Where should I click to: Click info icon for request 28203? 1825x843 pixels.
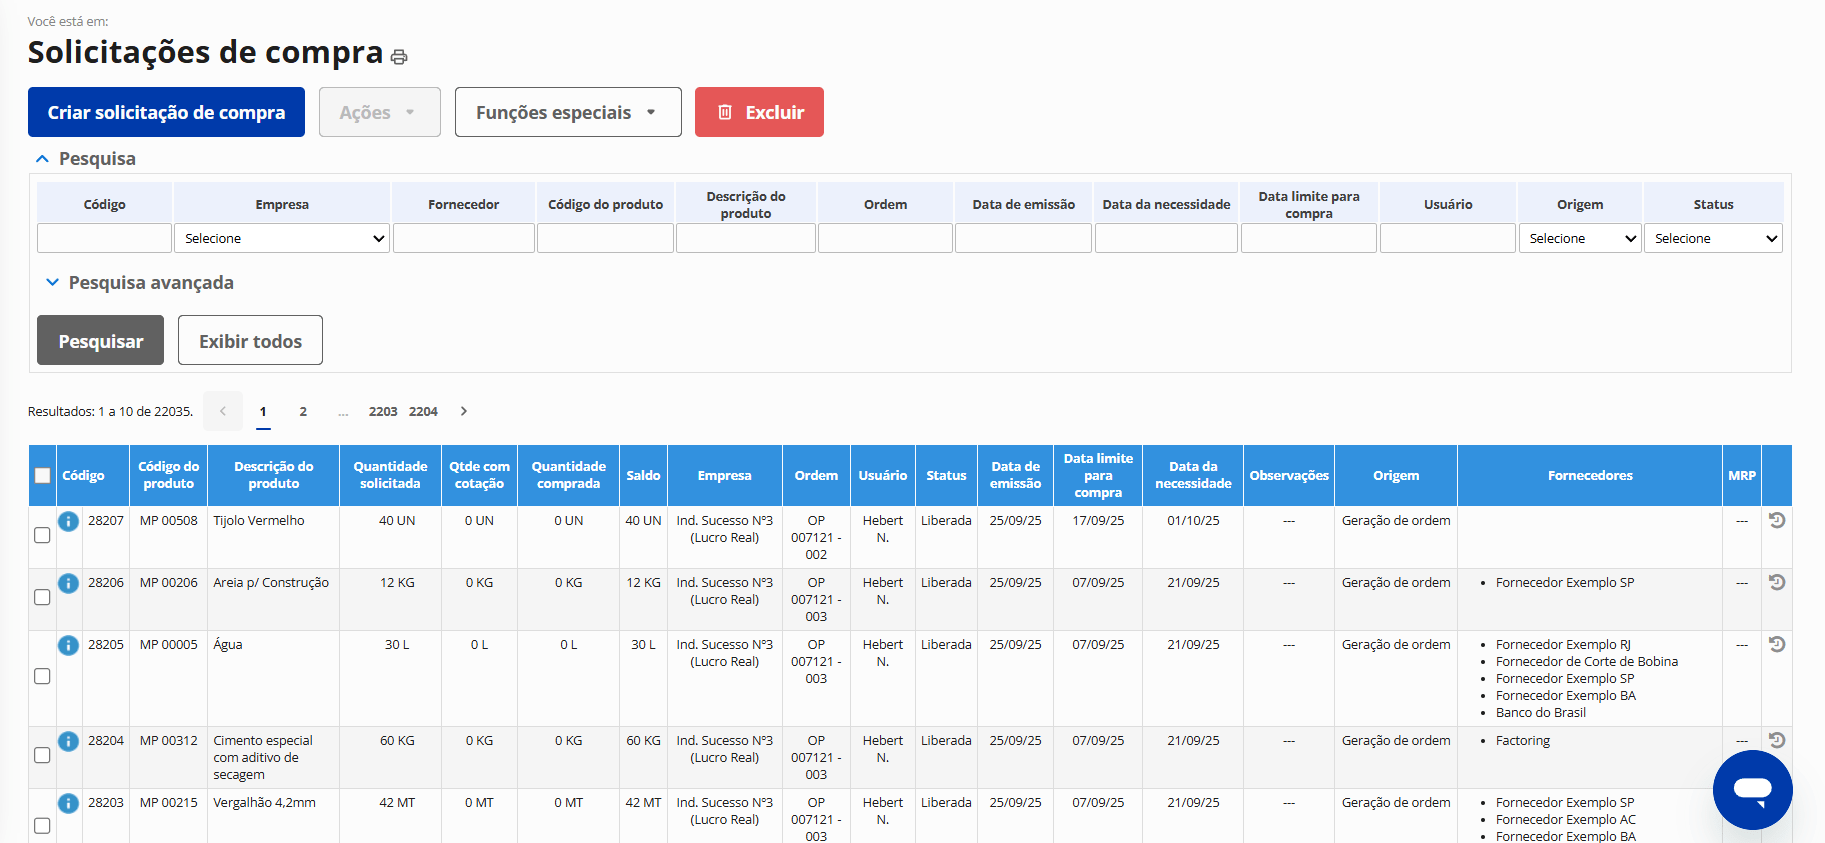click(68, 803)
